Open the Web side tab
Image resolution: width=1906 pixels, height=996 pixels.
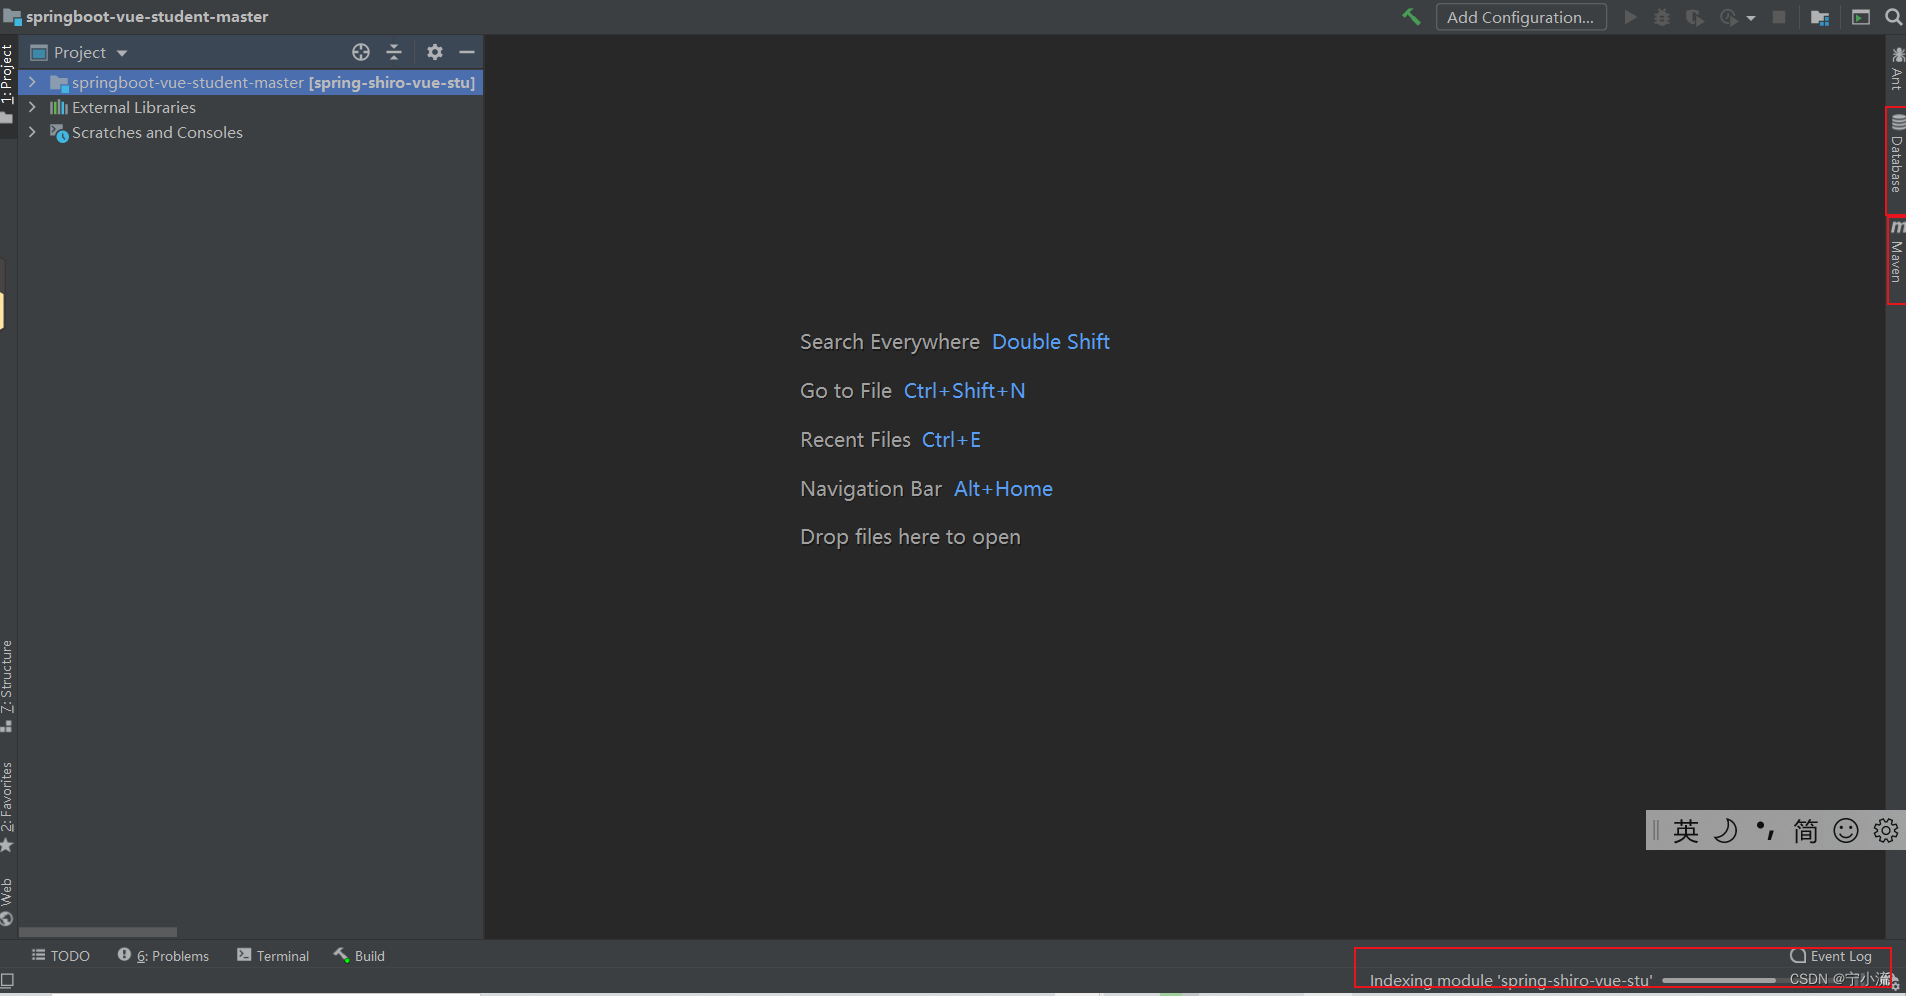point(7,902)
